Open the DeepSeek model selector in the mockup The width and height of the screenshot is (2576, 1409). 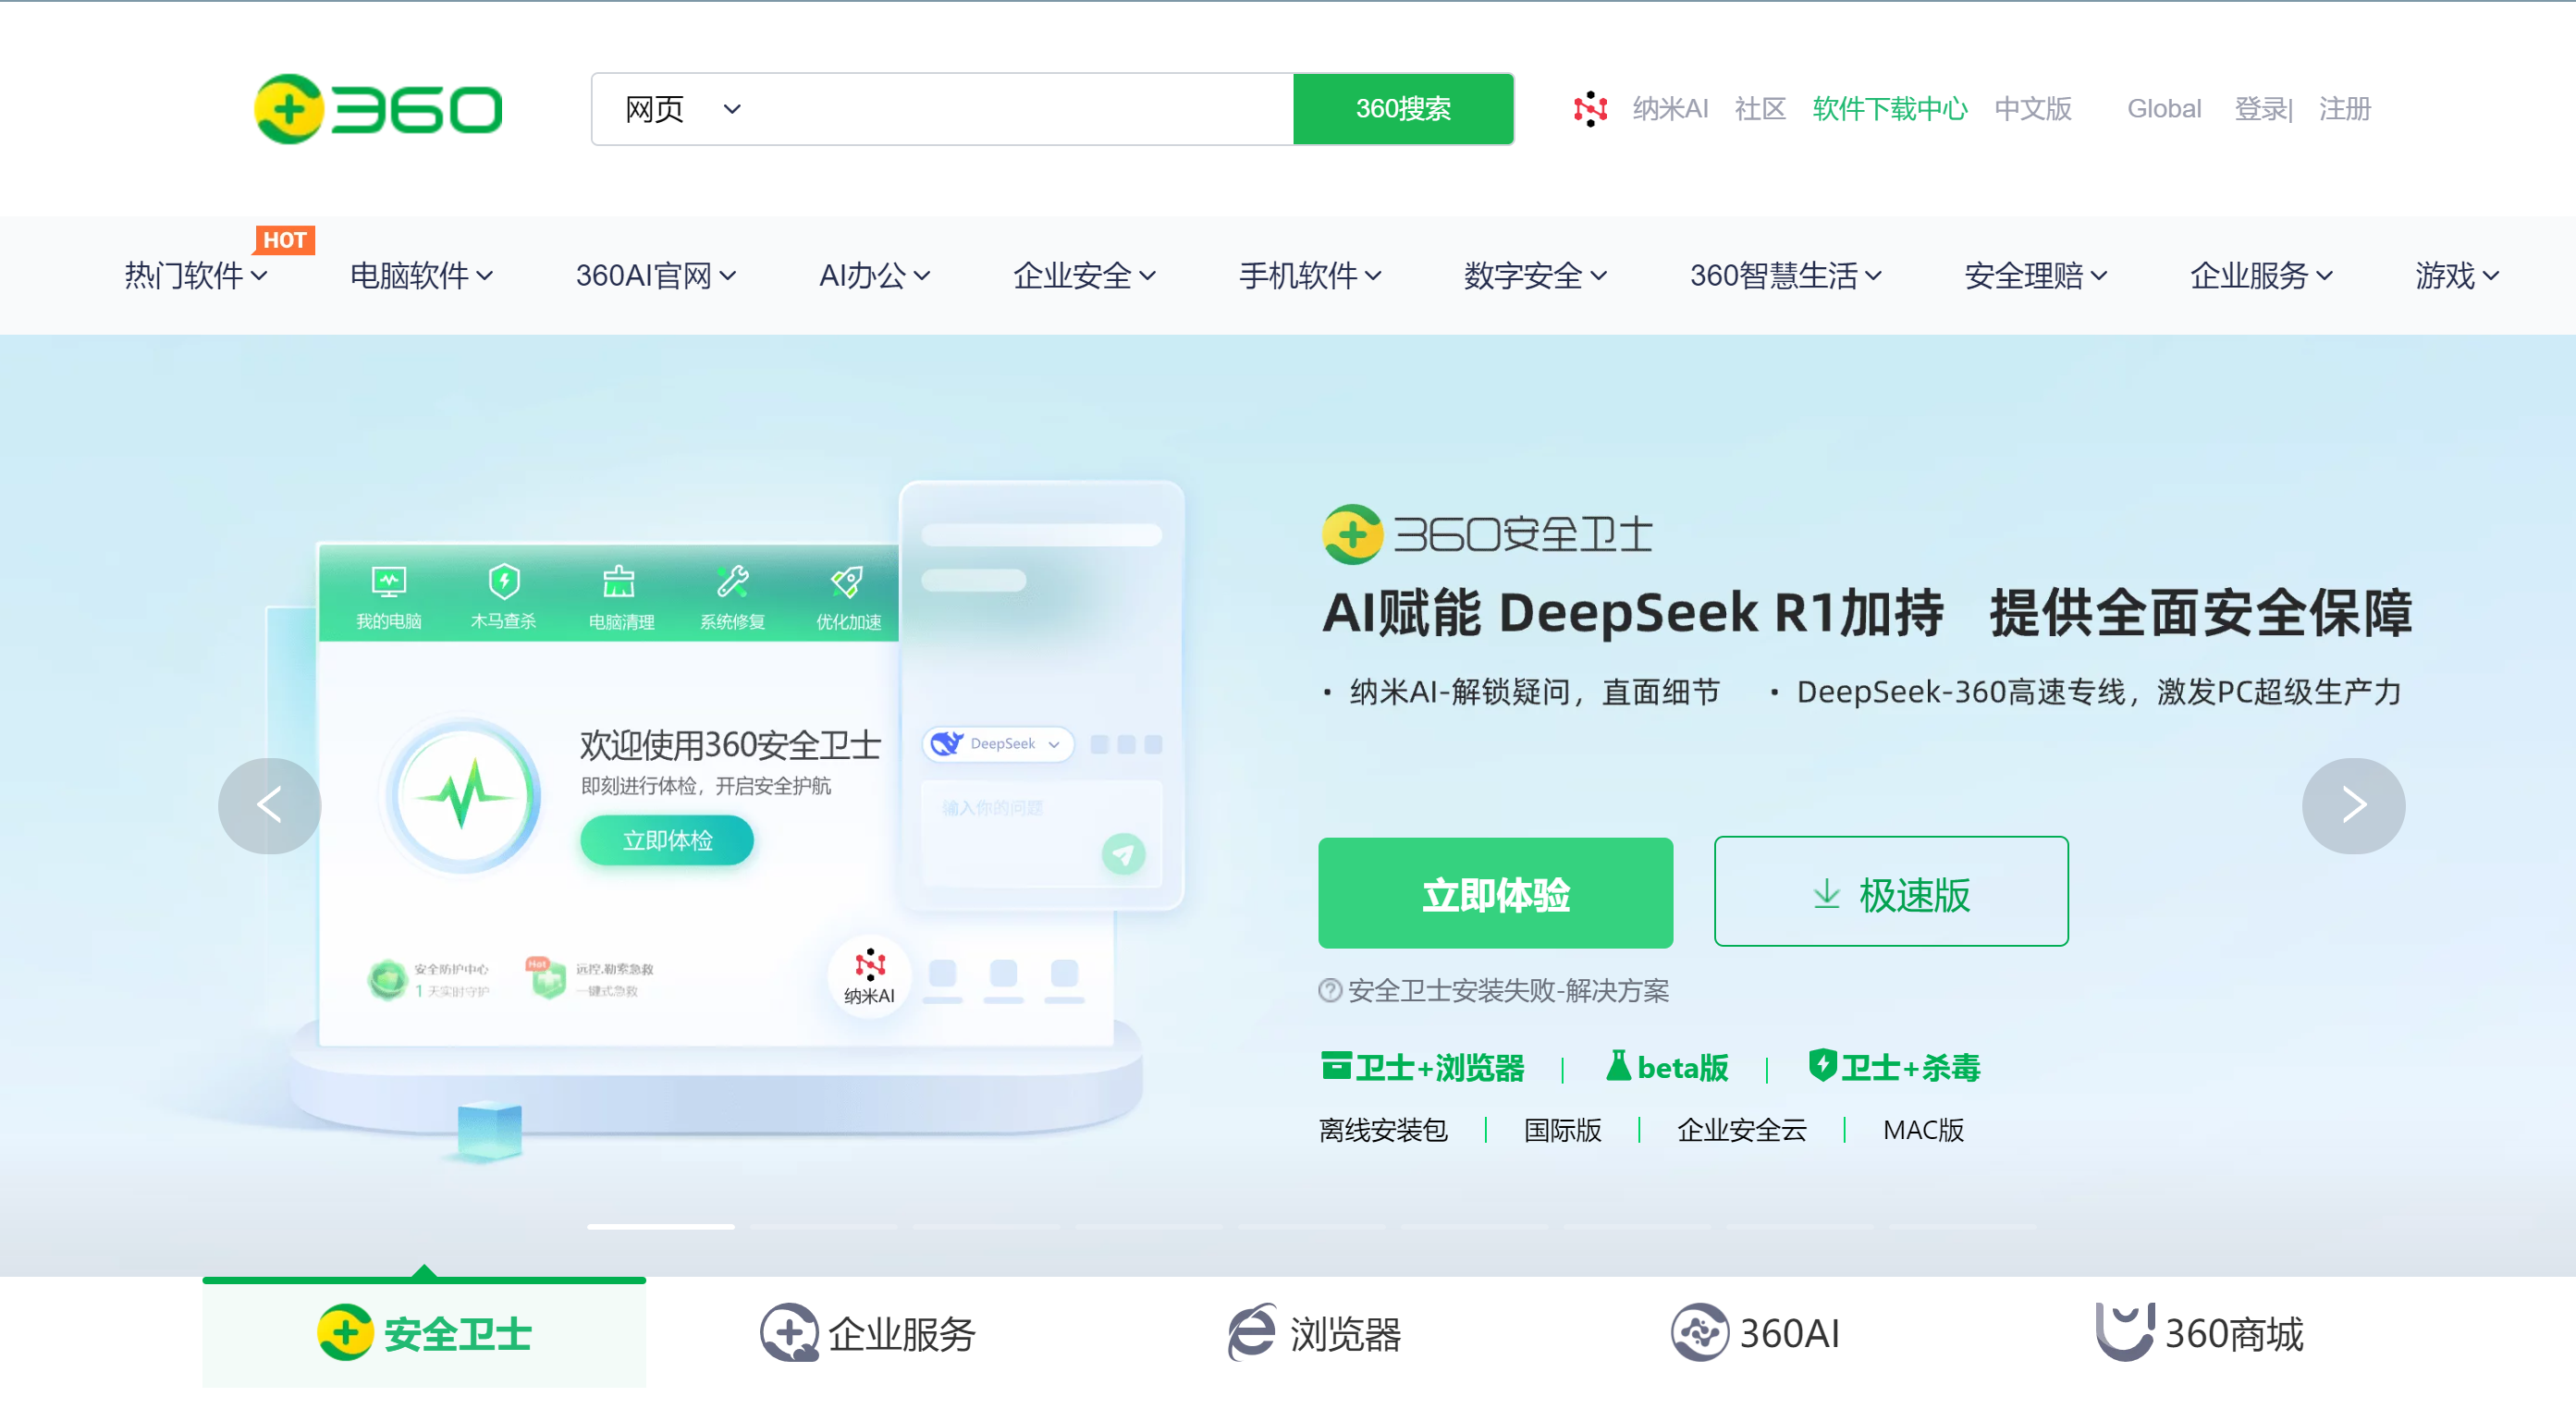tap(997, 743)
